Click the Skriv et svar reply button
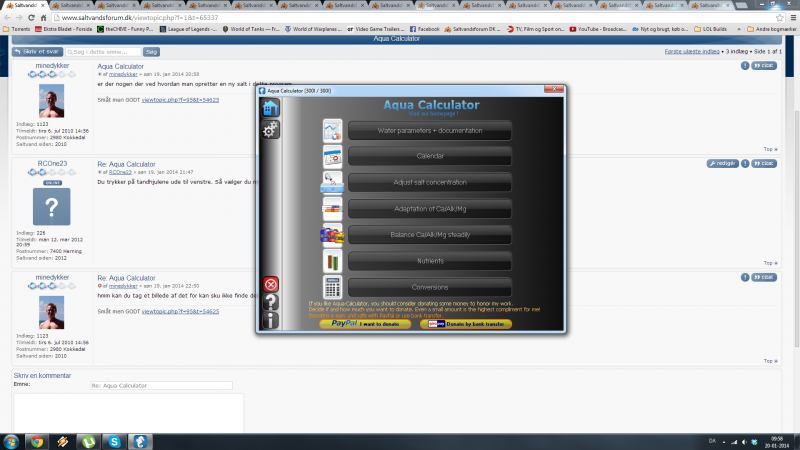The height and width of the screenshot is (450, 800). 37,51
